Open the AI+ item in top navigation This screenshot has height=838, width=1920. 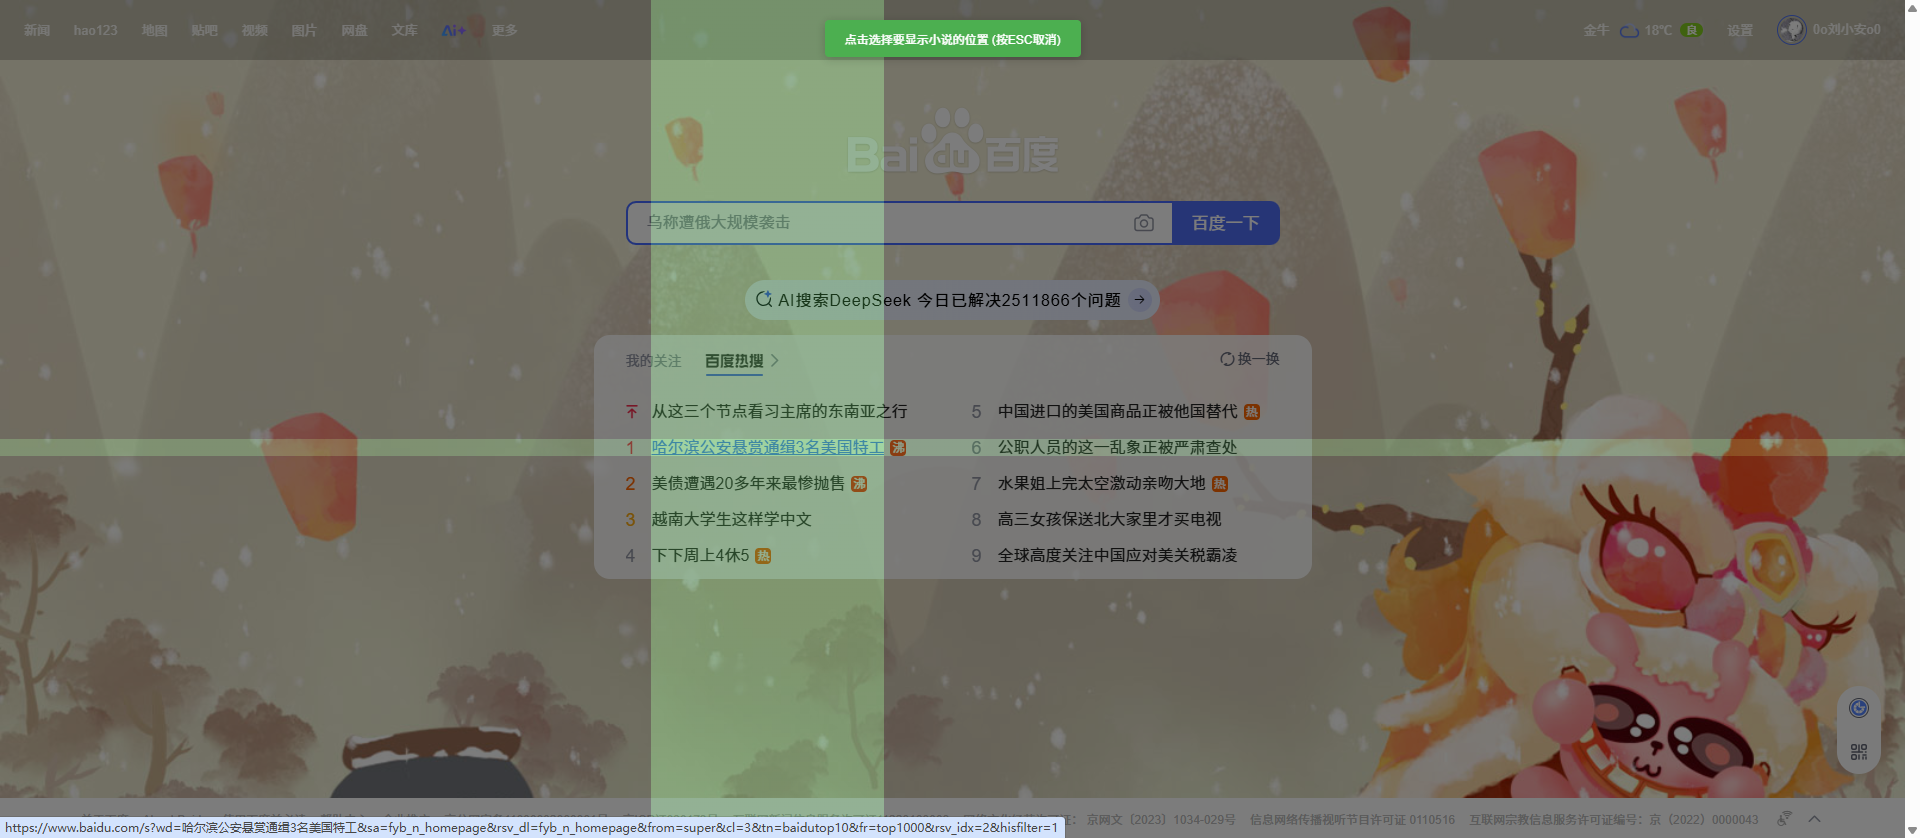click(454, 30)
